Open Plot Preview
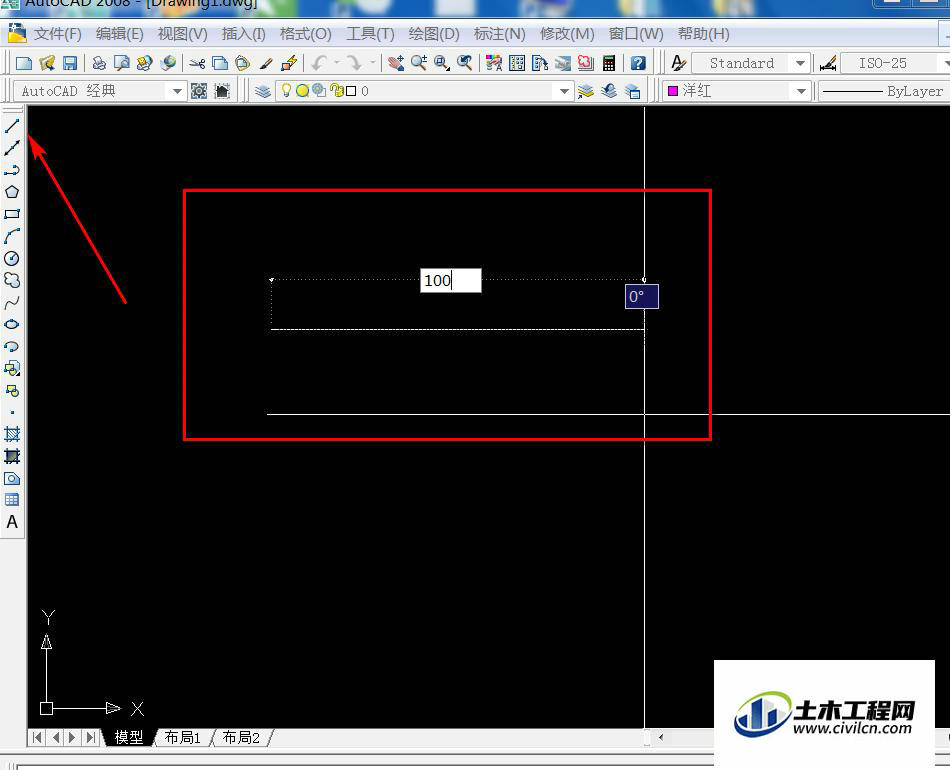Screen dimensions: 950x770 click(122, 63)
